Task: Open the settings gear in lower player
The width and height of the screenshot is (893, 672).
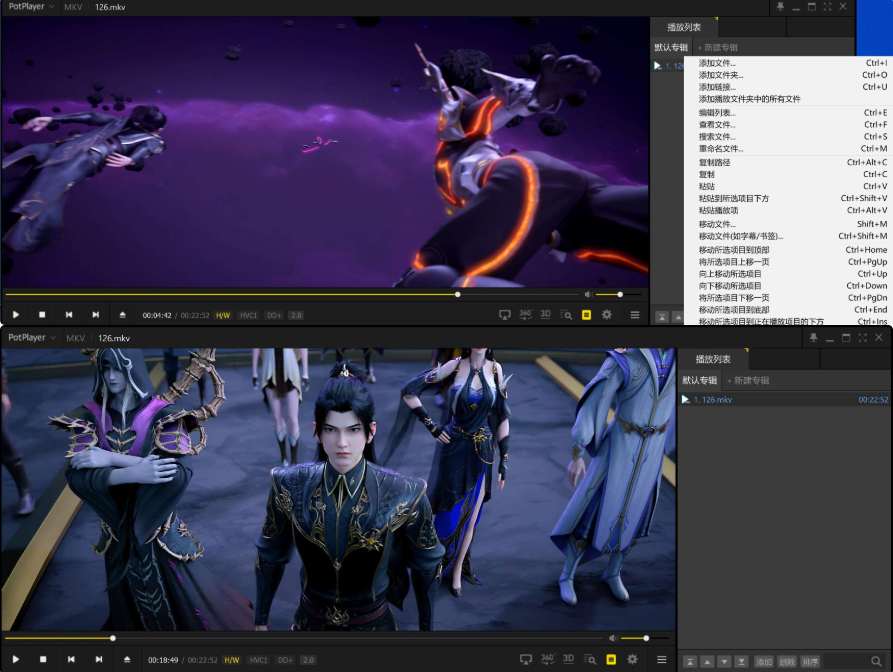Action: [632, 660]
